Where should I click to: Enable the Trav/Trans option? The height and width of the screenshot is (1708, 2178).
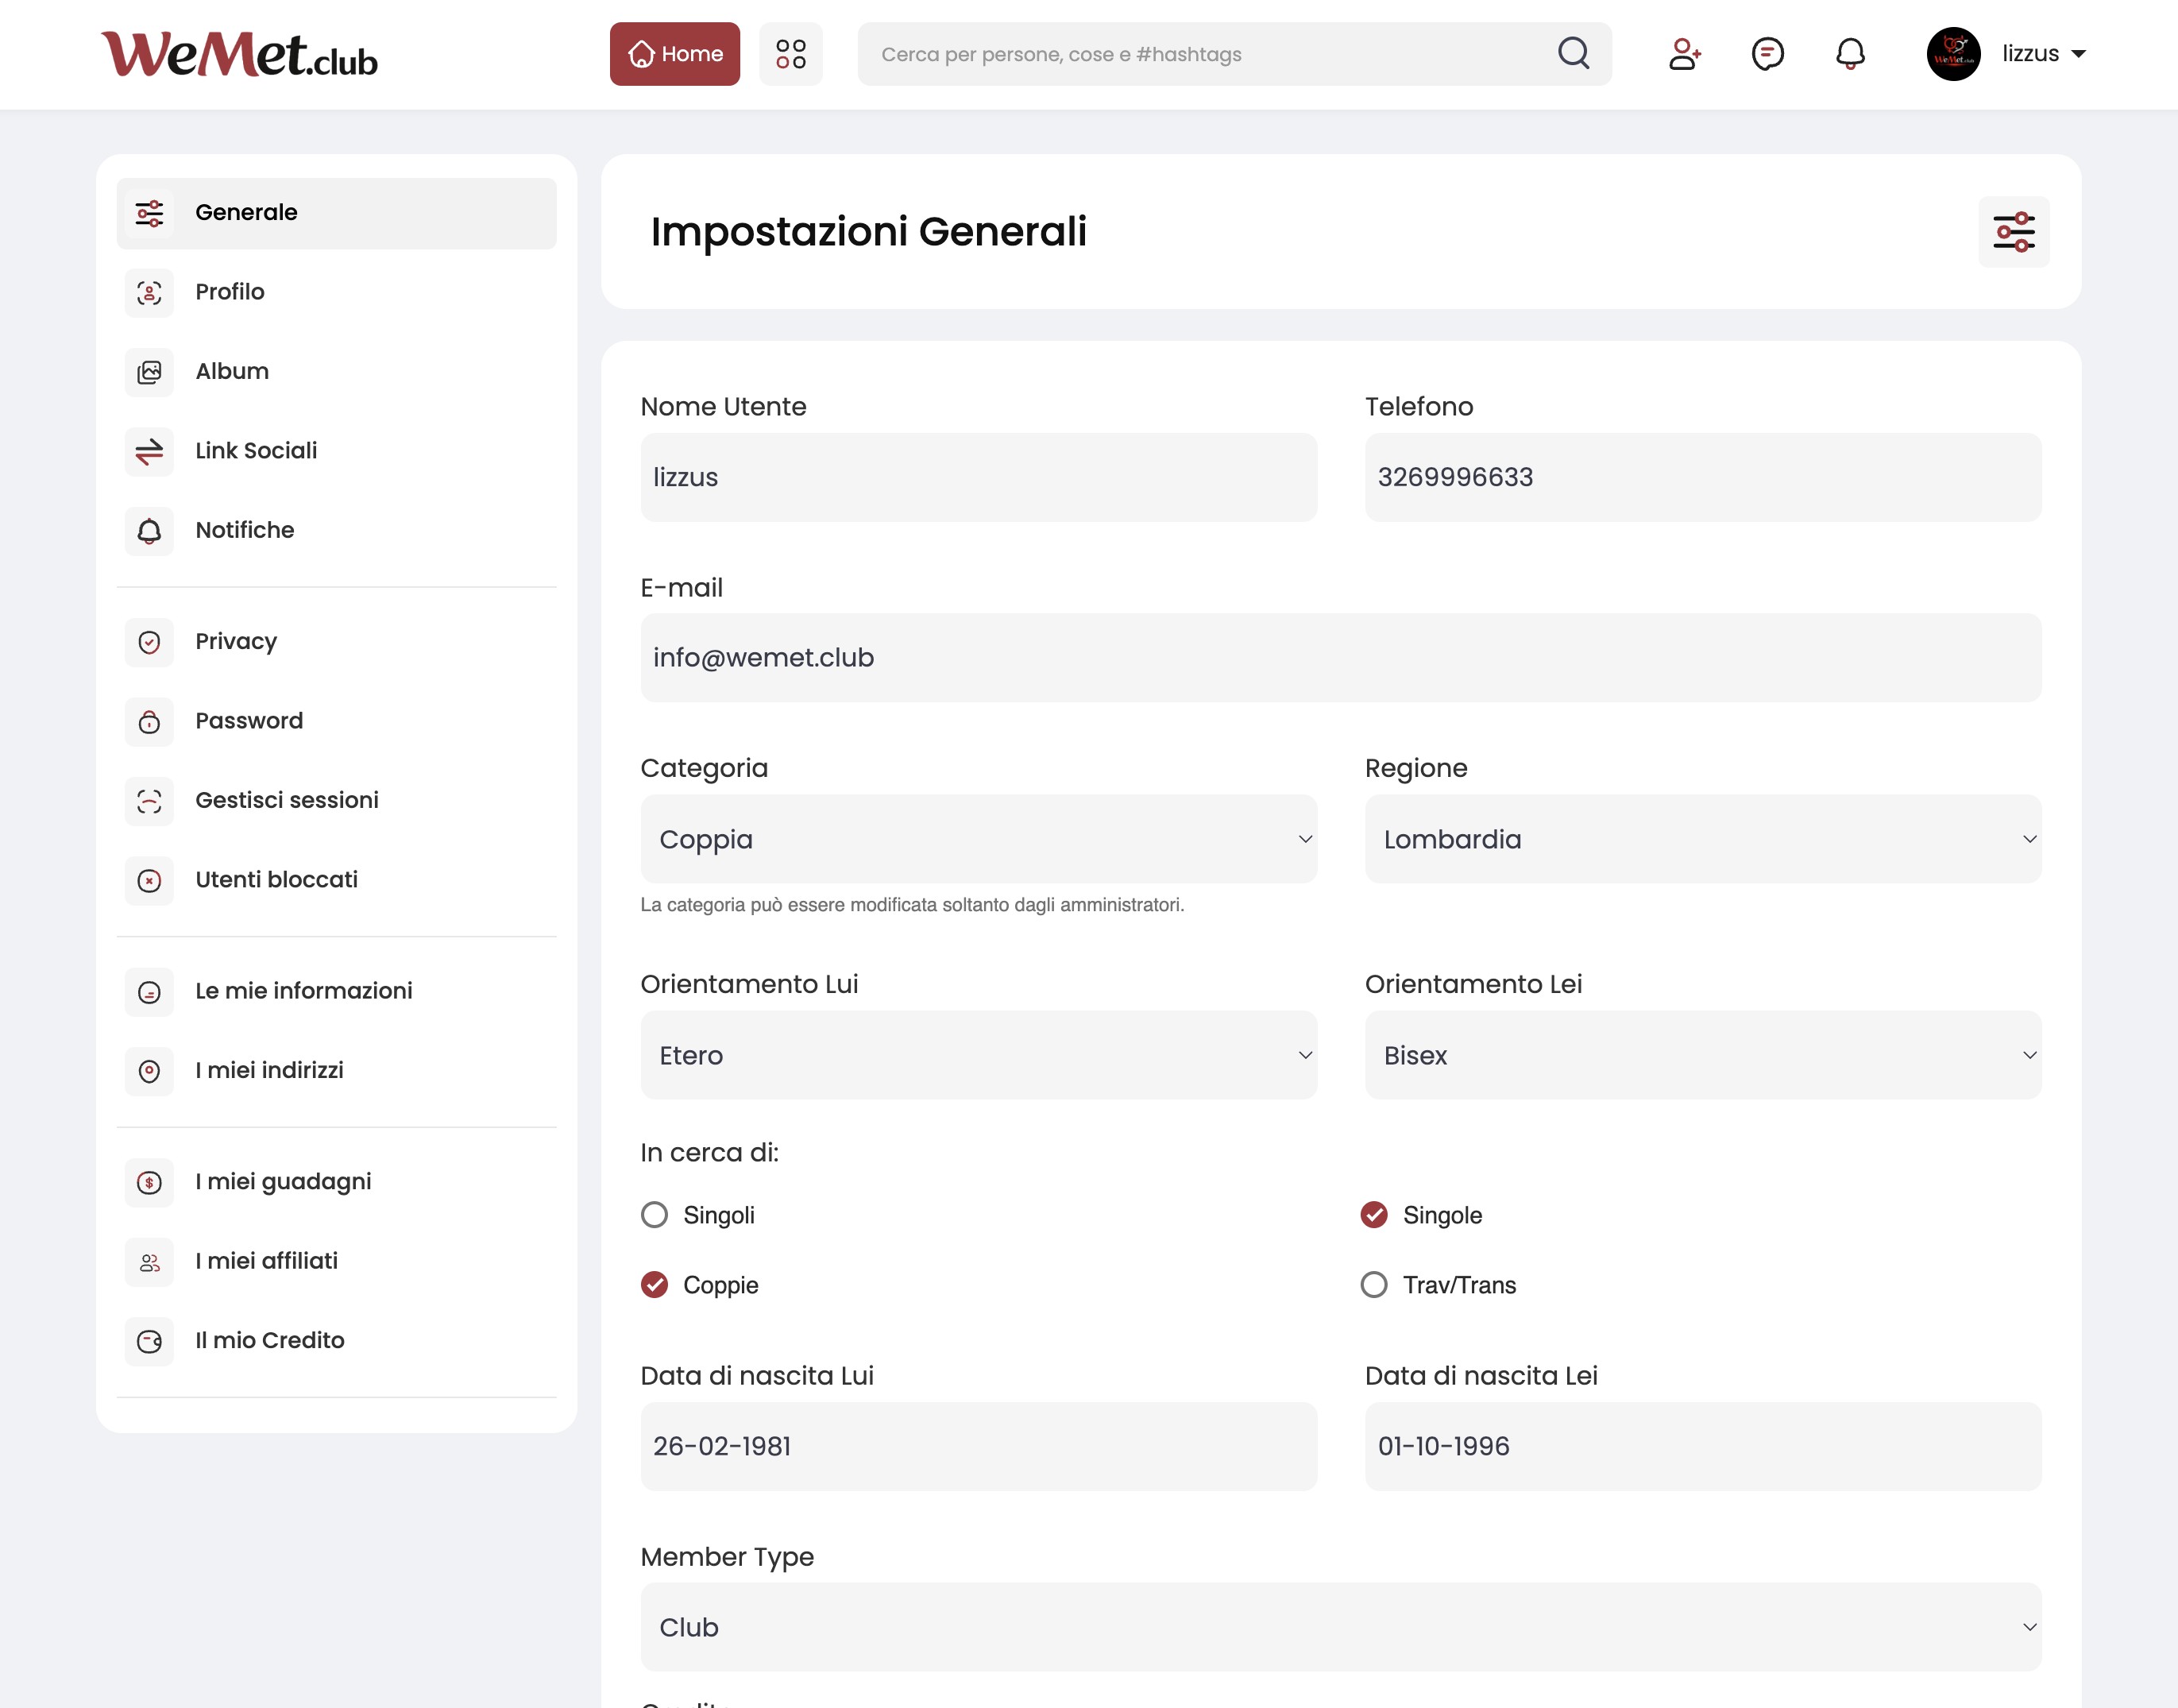tap(1374, 1285)
